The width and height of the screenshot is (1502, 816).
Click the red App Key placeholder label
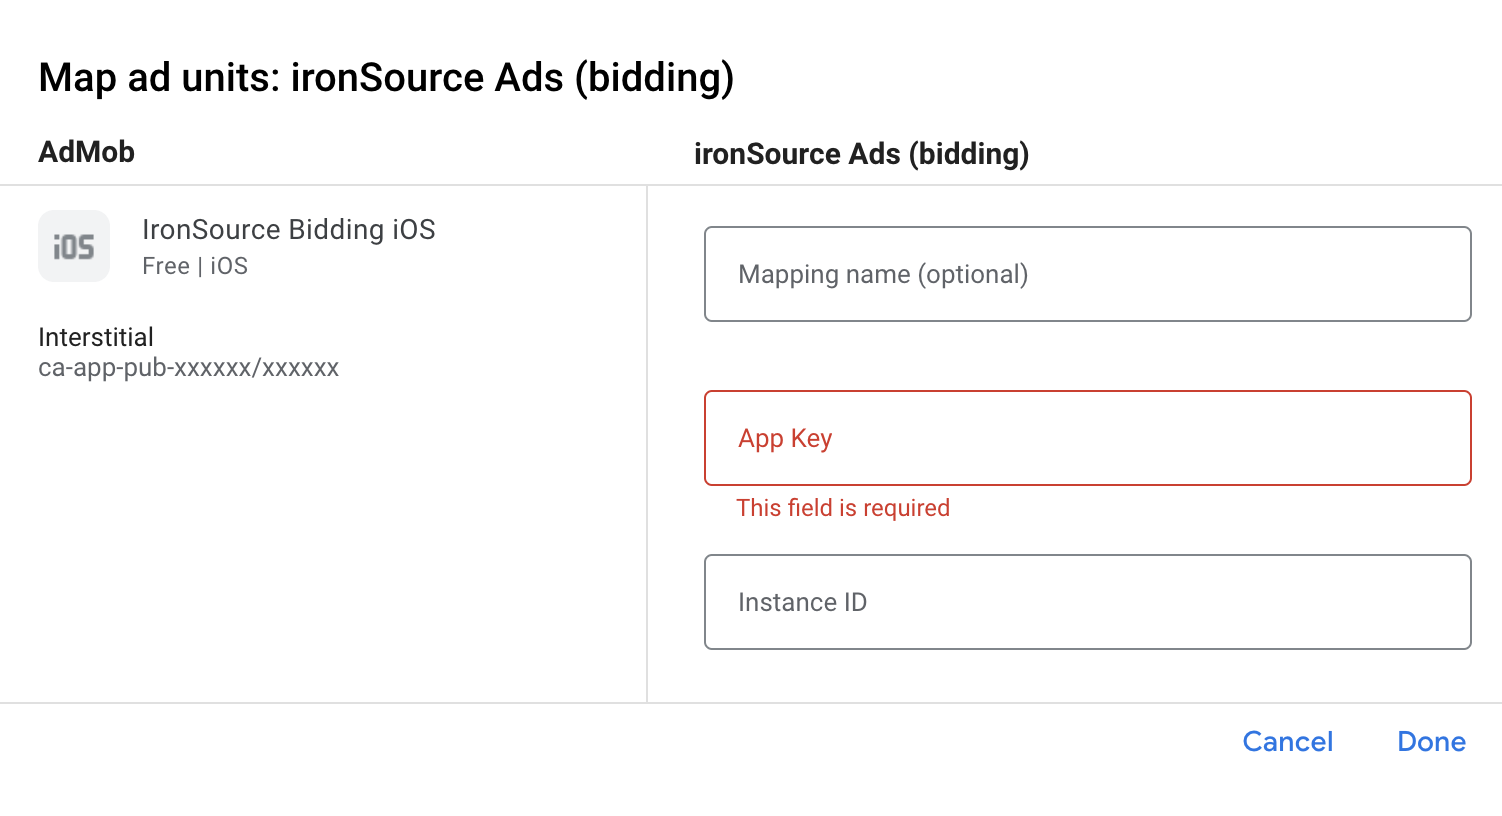[x=785, y=438]
